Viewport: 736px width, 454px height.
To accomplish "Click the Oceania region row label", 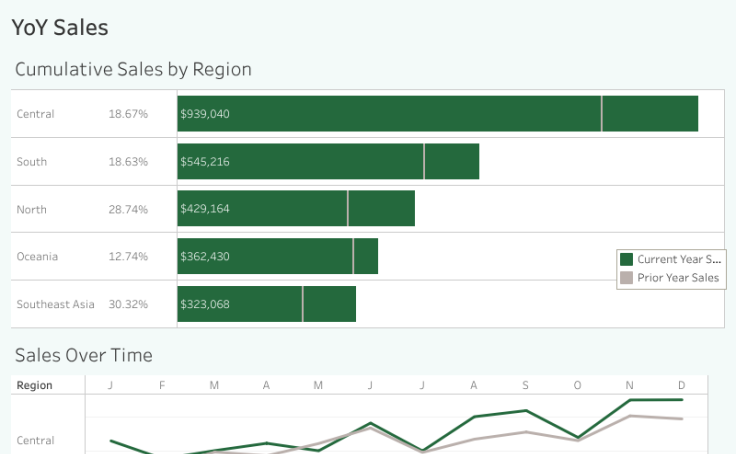I will click(x=37, y=257).
